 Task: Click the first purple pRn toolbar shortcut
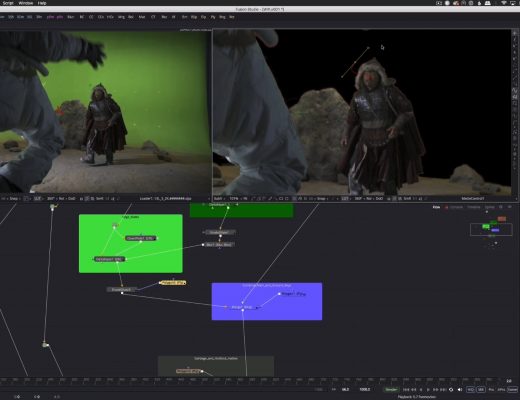(50, 17)
